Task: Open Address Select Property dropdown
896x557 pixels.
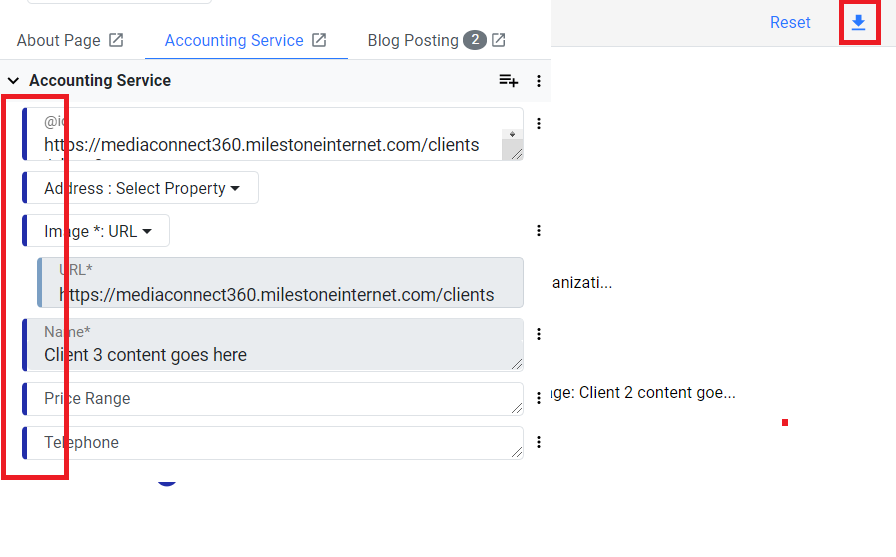Action: pyautogui.click(x=142, y=188)
